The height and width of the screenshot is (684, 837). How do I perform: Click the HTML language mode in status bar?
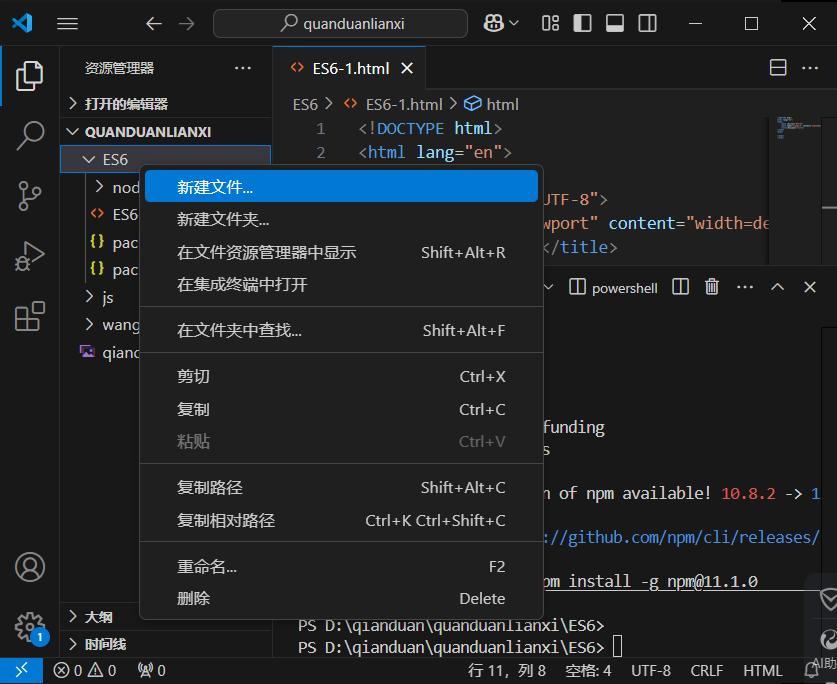tap(763, 671)
